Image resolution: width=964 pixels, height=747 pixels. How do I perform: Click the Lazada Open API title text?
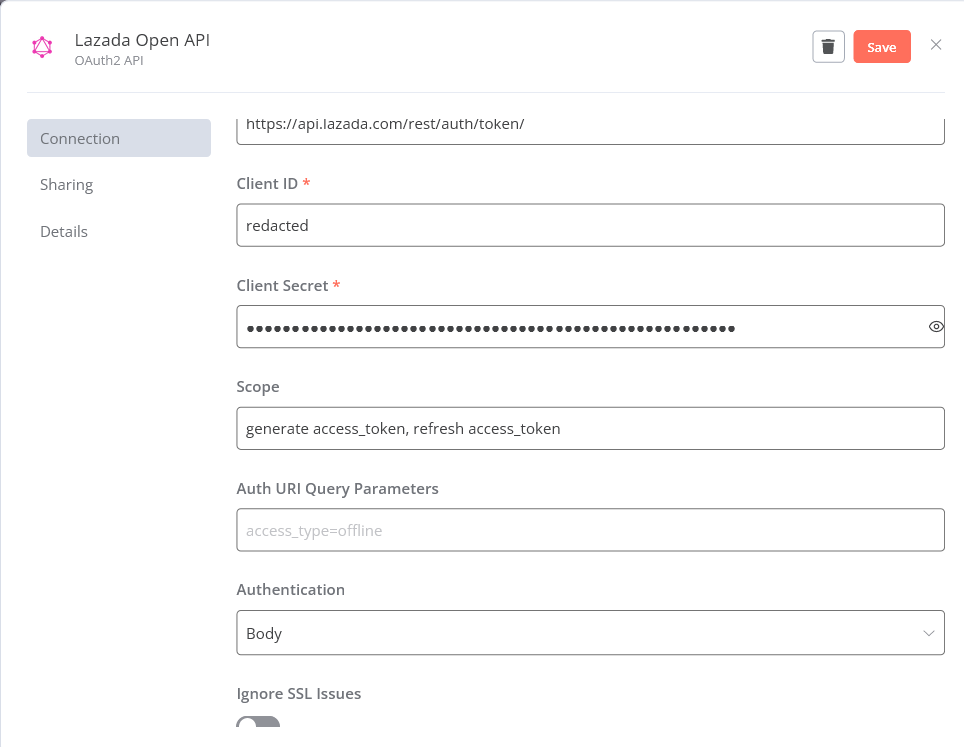142,41
